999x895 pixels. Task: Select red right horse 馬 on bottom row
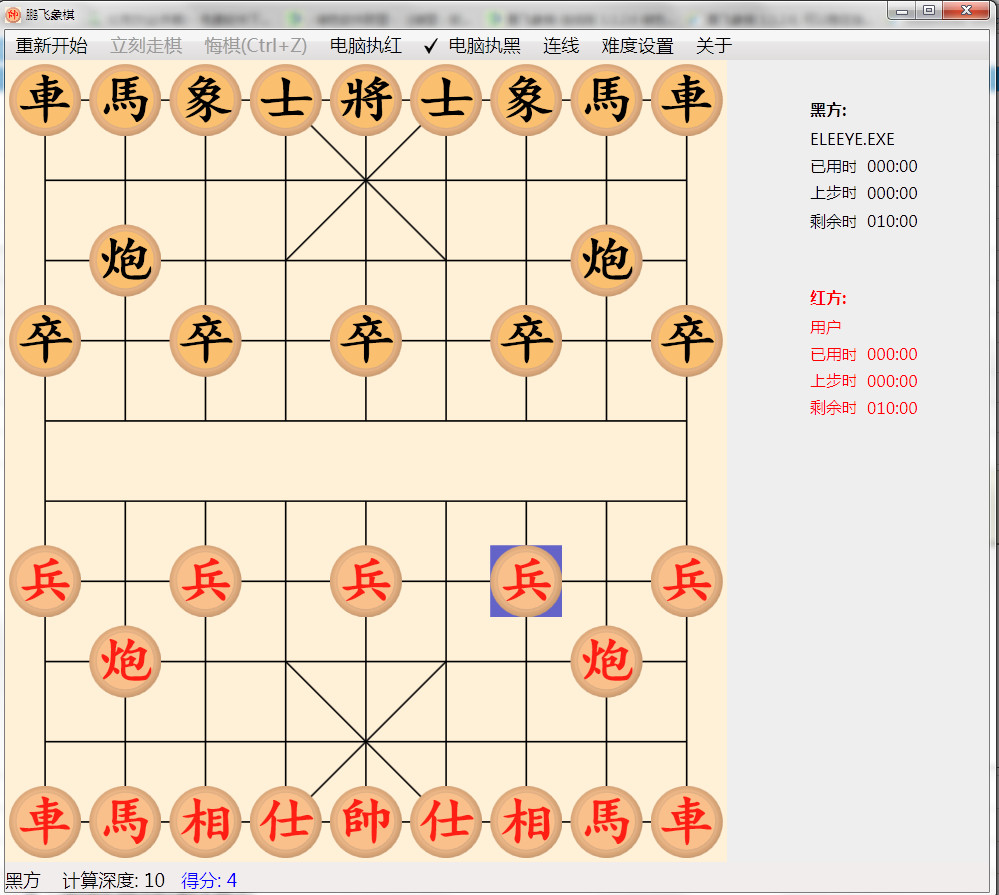(x=607, y=822)
